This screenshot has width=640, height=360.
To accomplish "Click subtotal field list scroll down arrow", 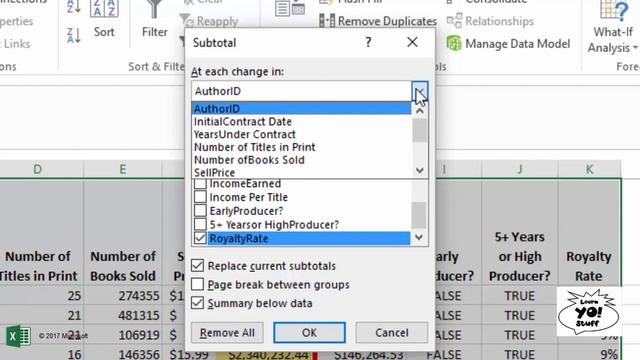I will (419, 237).
